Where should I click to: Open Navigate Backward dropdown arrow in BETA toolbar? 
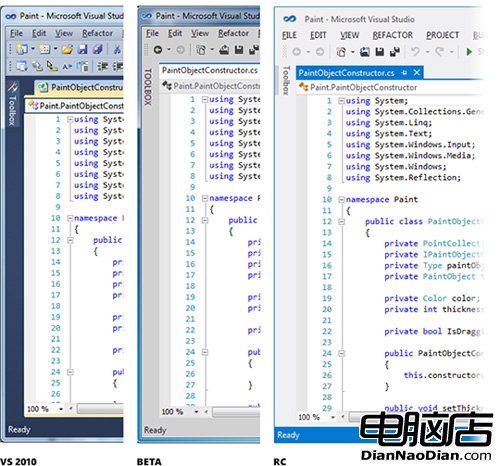pos(169,50)
